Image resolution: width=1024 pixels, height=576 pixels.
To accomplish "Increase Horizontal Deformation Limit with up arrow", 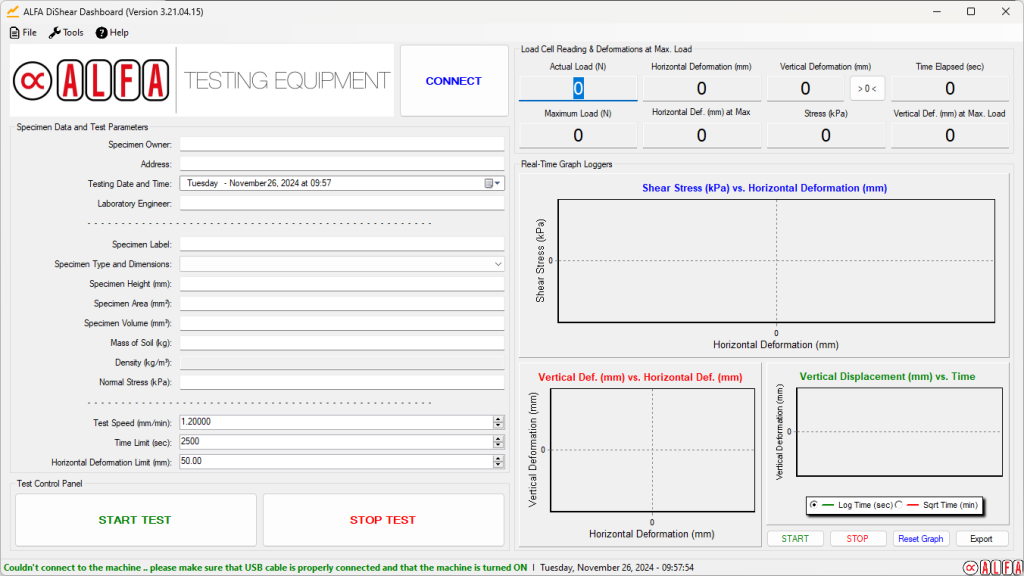I will 498,458.
